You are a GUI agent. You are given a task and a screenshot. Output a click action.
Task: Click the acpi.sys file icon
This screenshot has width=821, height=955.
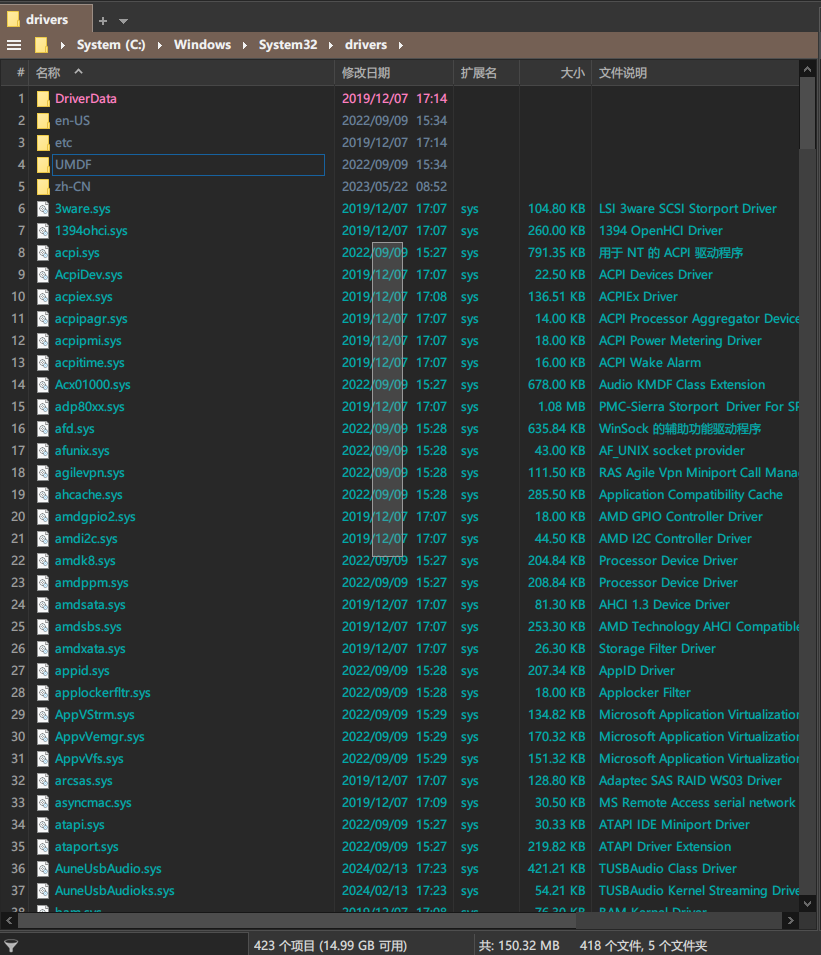pyautogui.click(x=43, y=253)
